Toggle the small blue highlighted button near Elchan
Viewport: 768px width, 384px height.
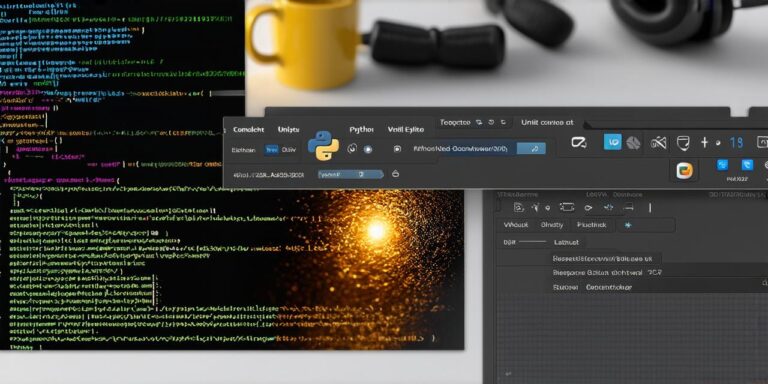271,150
